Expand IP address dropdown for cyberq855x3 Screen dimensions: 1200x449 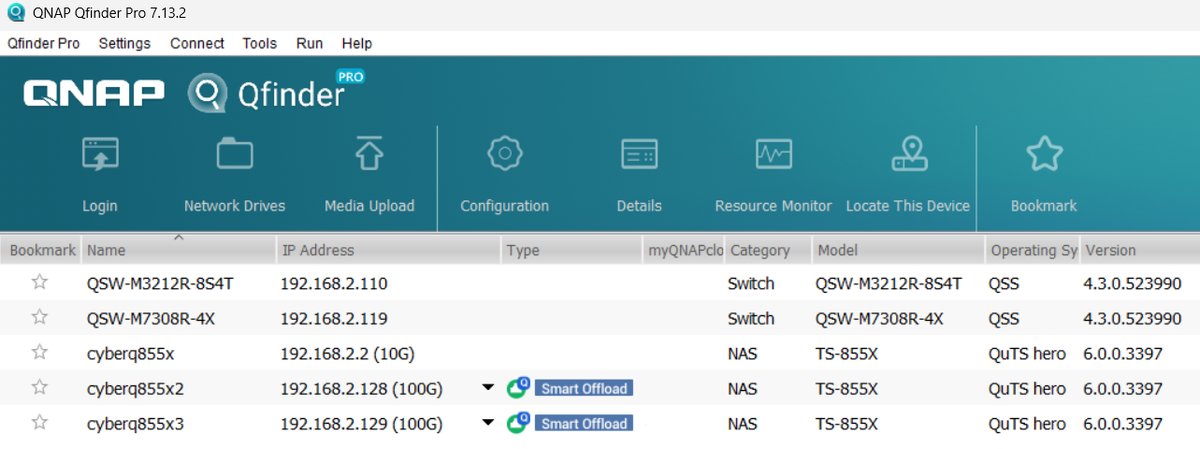pyautogui.click(x=488, y=423)
